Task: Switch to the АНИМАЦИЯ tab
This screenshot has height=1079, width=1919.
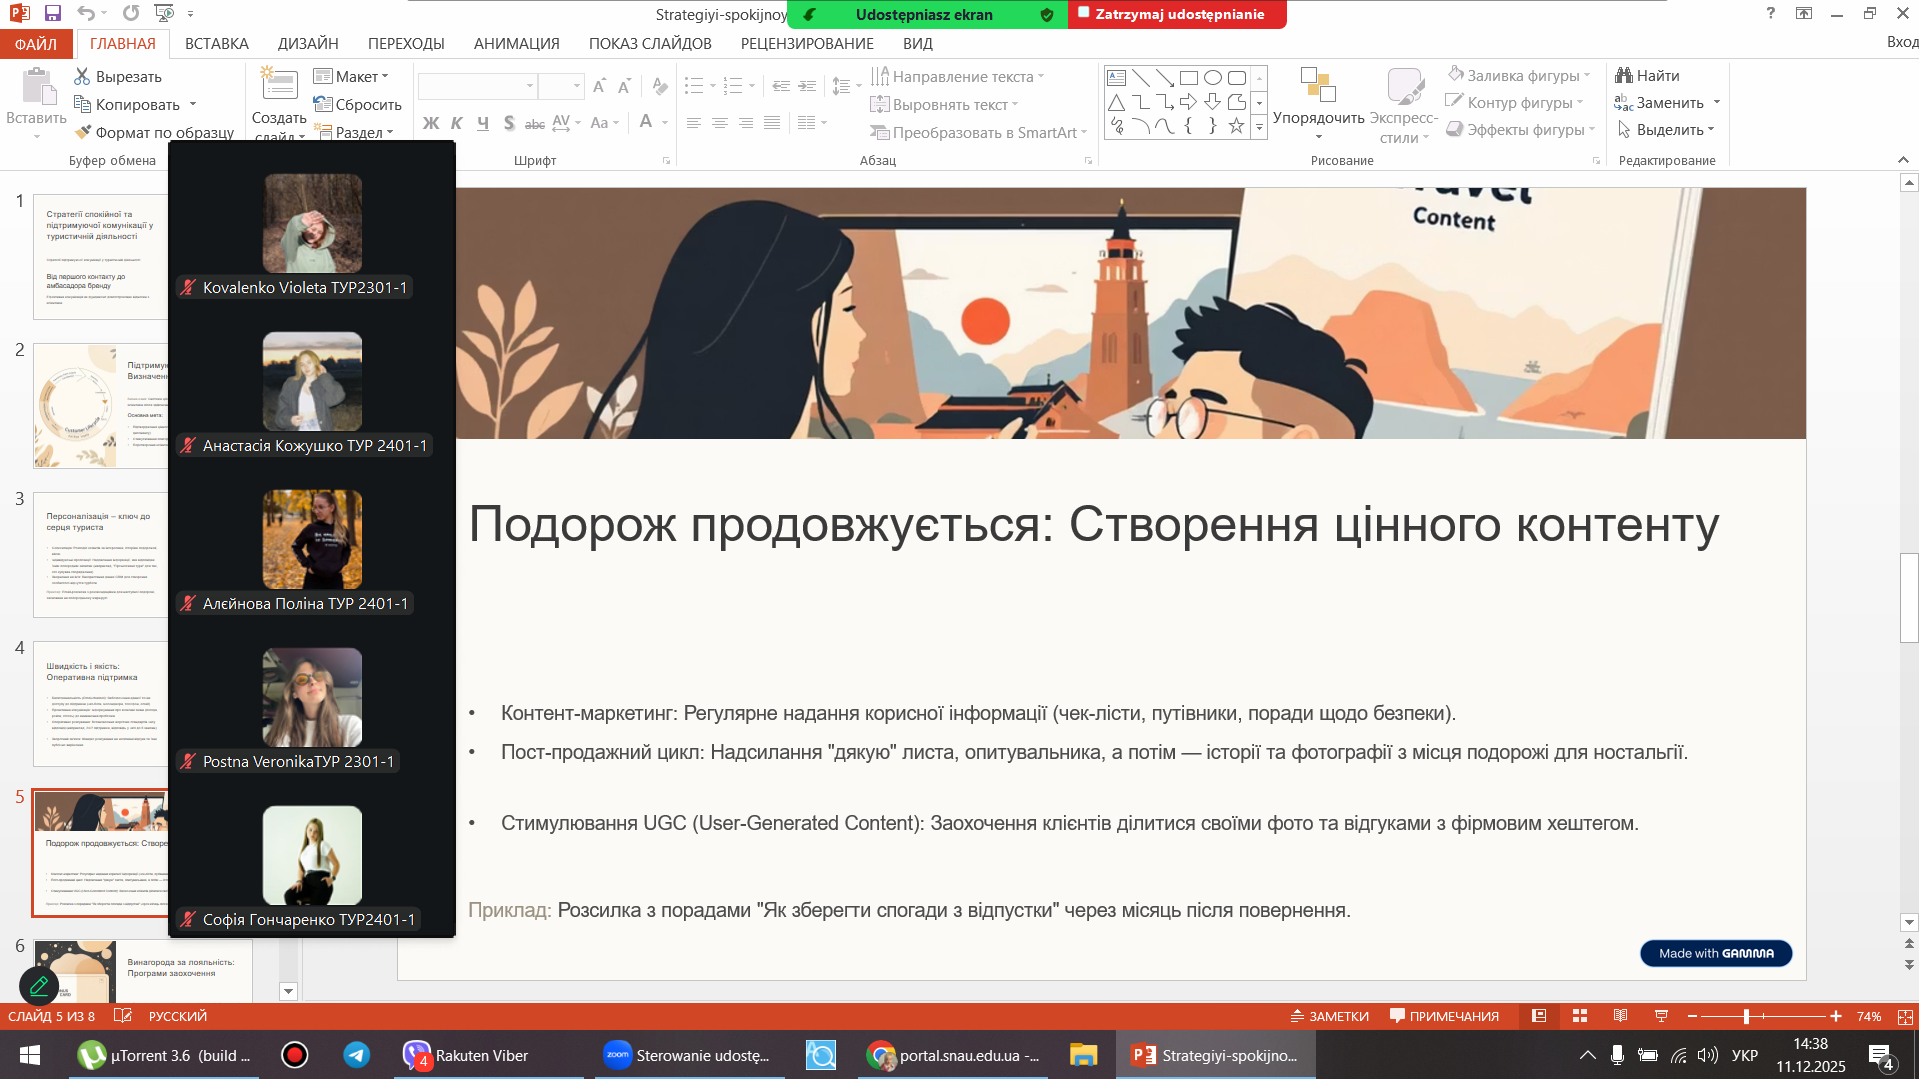Action: 516,44
